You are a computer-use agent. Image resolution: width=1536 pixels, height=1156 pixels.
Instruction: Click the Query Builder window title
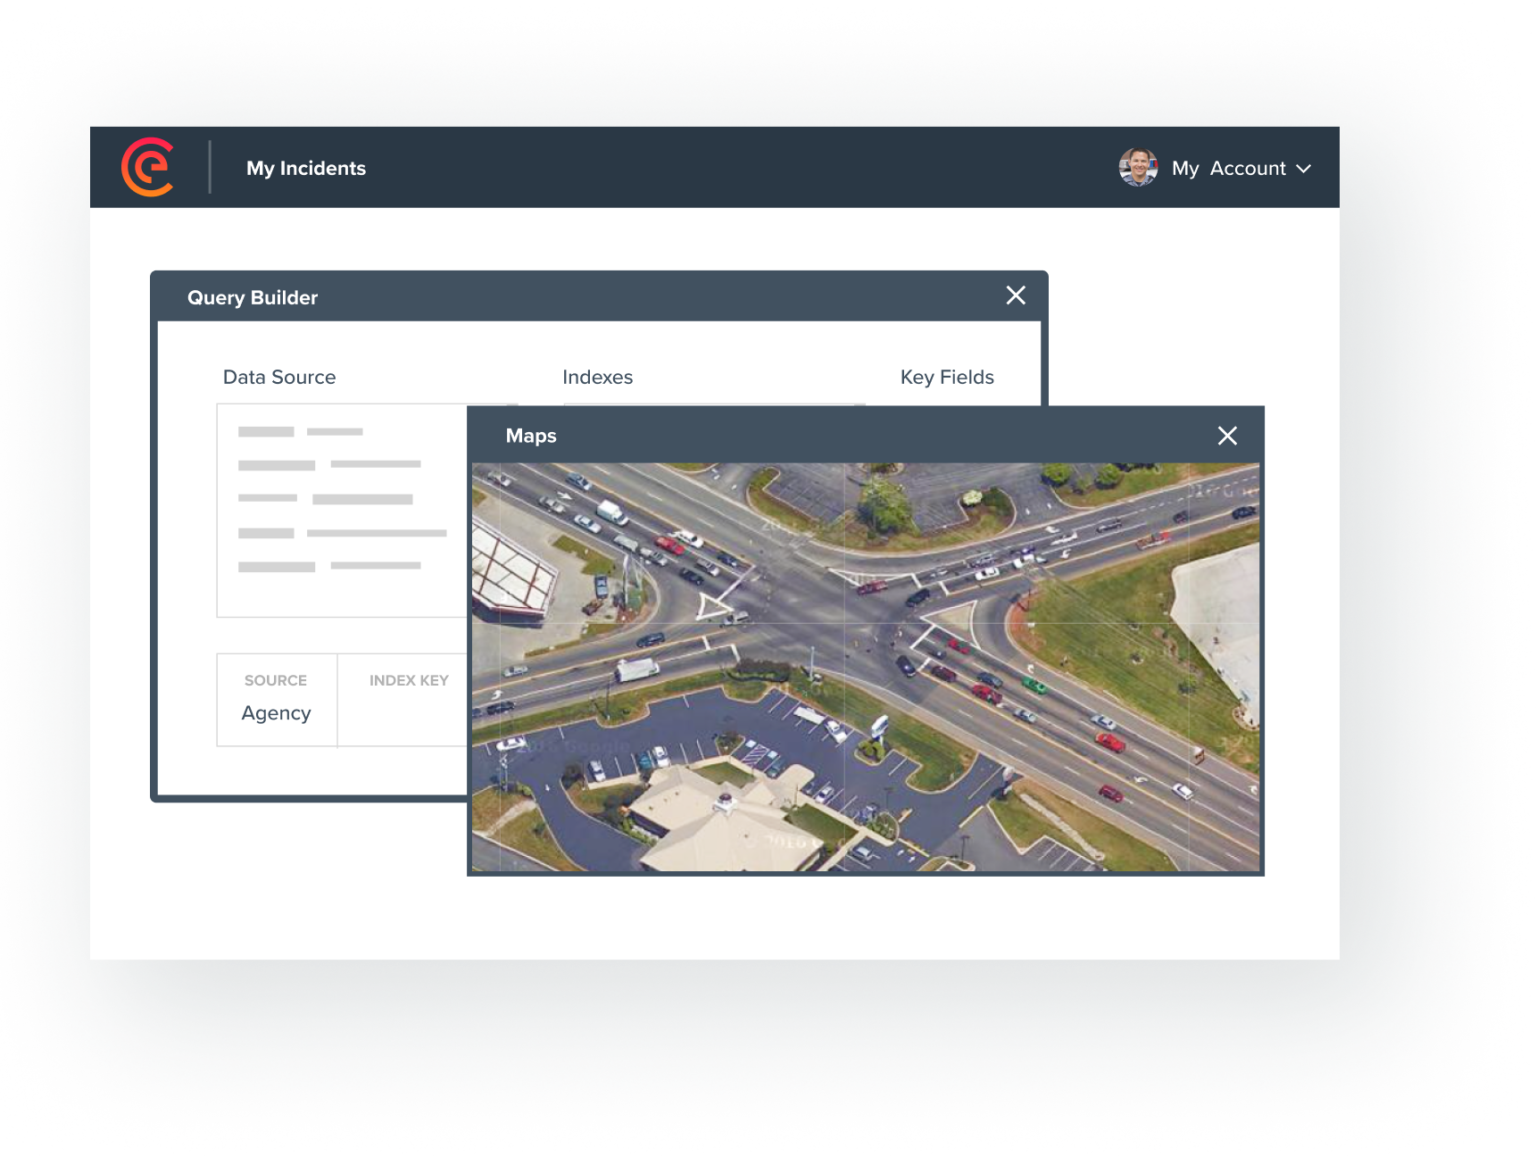point(252,297)
